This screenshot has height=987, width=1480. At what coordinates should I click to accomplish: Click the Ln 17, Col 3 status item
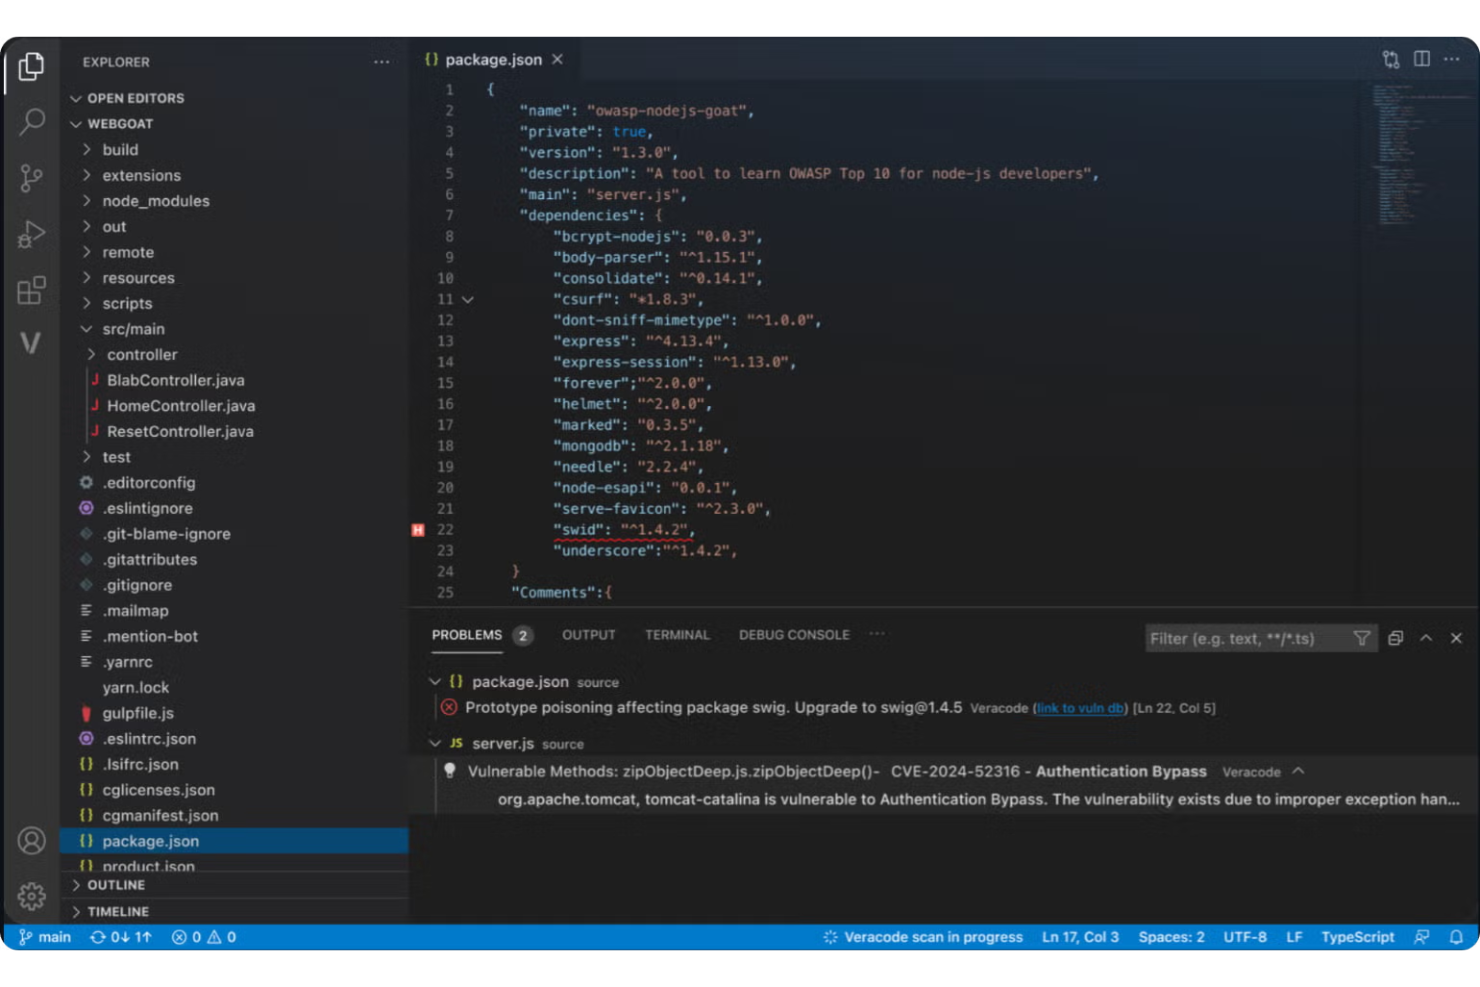[1080, 937]
